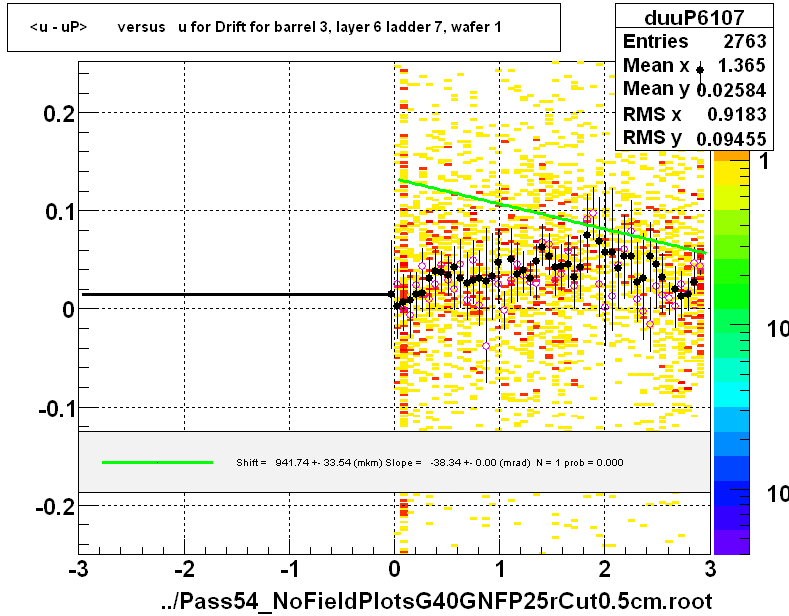
Task: Click the cyan band in the color palette
Action: 732,395
